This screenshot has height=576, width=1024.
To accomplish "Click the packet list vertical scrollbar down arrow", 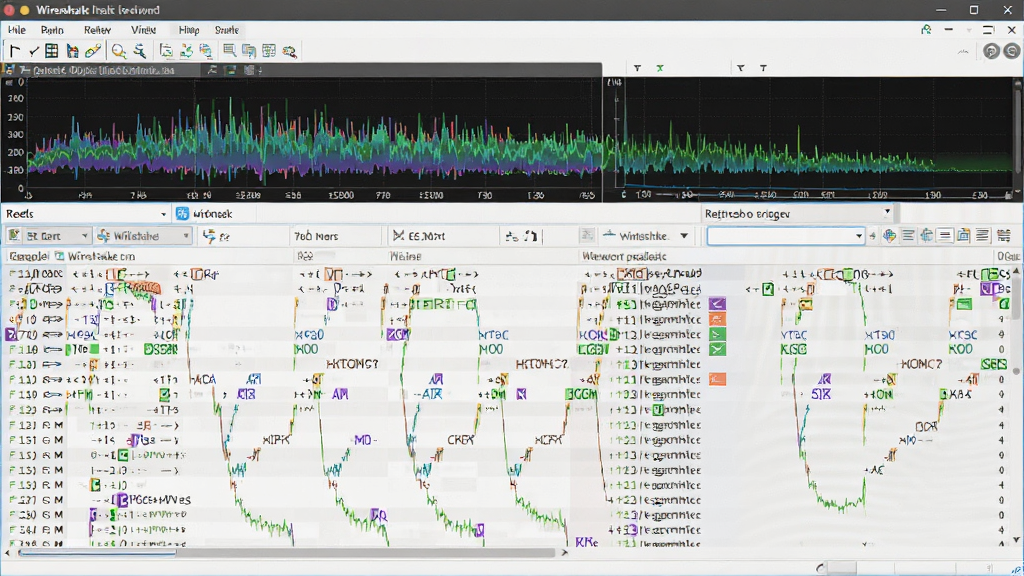I will [1017, 539].
